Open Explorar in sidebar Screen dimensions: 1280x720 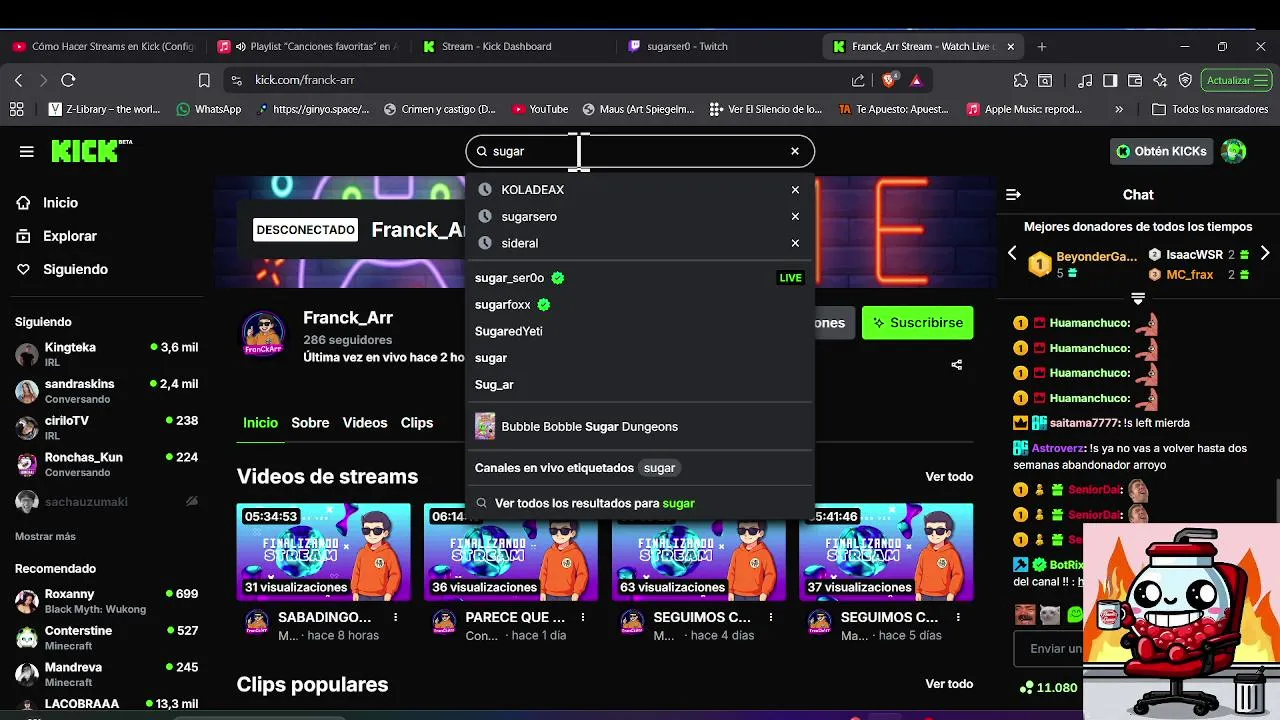point(69,236)
